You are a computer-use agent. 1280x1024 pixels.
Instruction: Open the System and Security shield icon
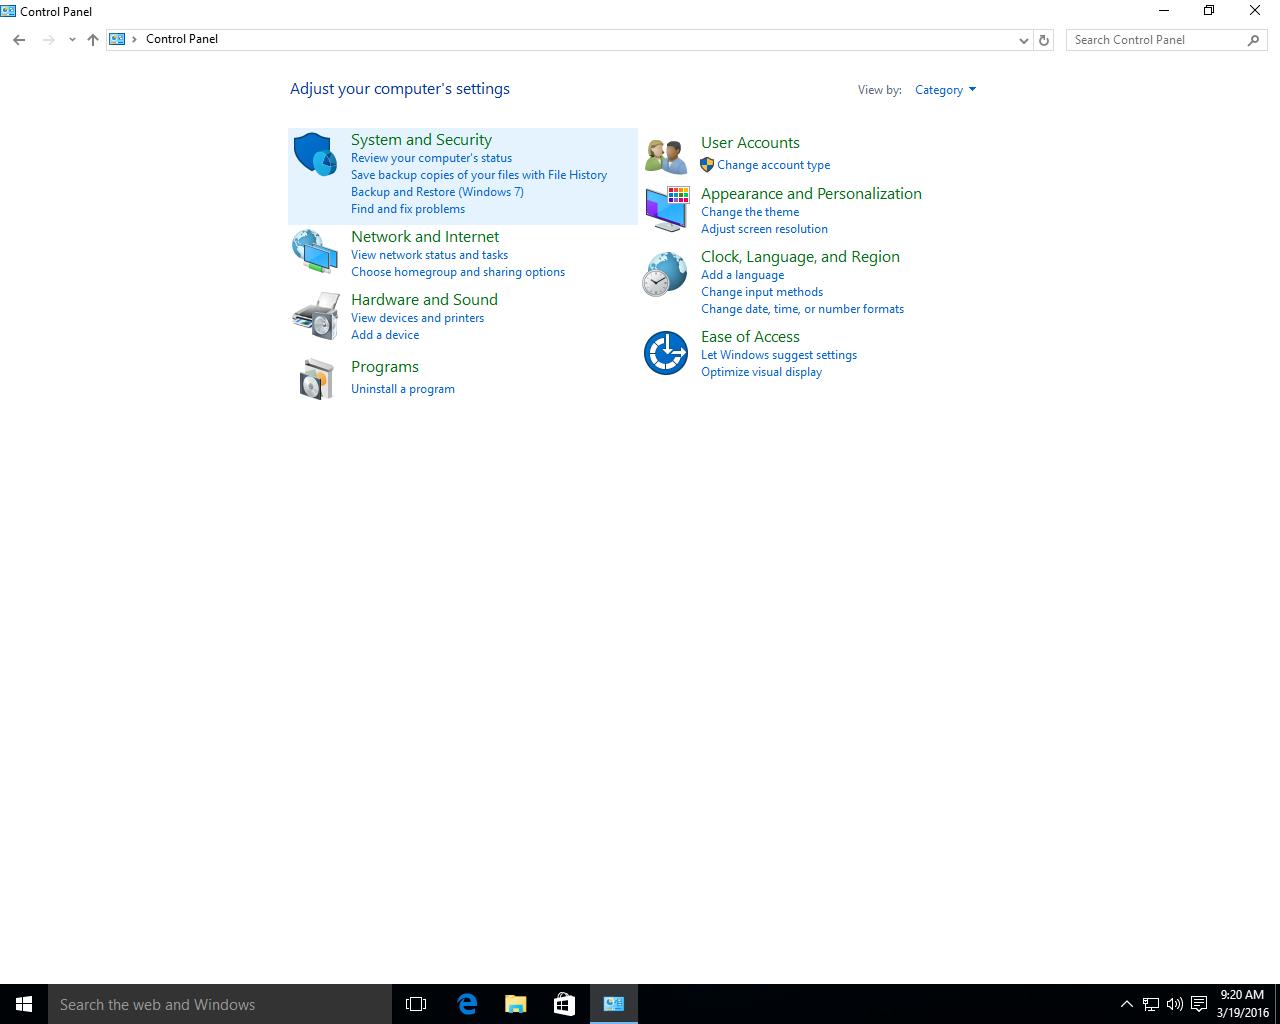pos(315,154)
